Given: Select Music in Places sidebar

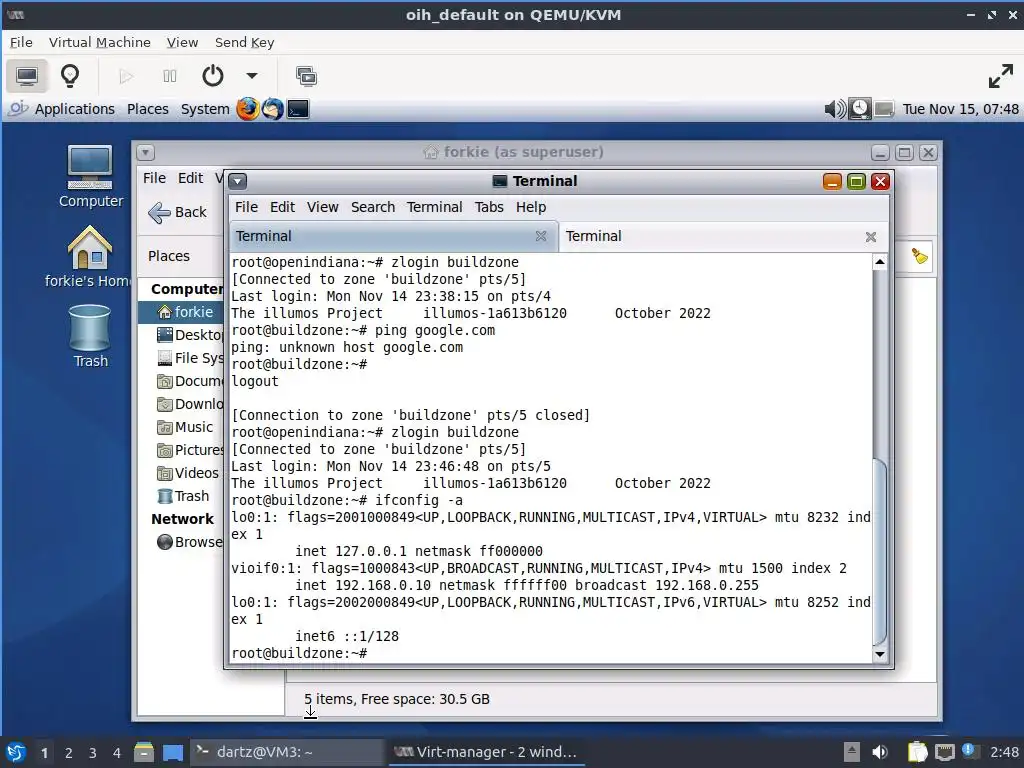Looking at the screenshot, I should click(x=181, y=427).
